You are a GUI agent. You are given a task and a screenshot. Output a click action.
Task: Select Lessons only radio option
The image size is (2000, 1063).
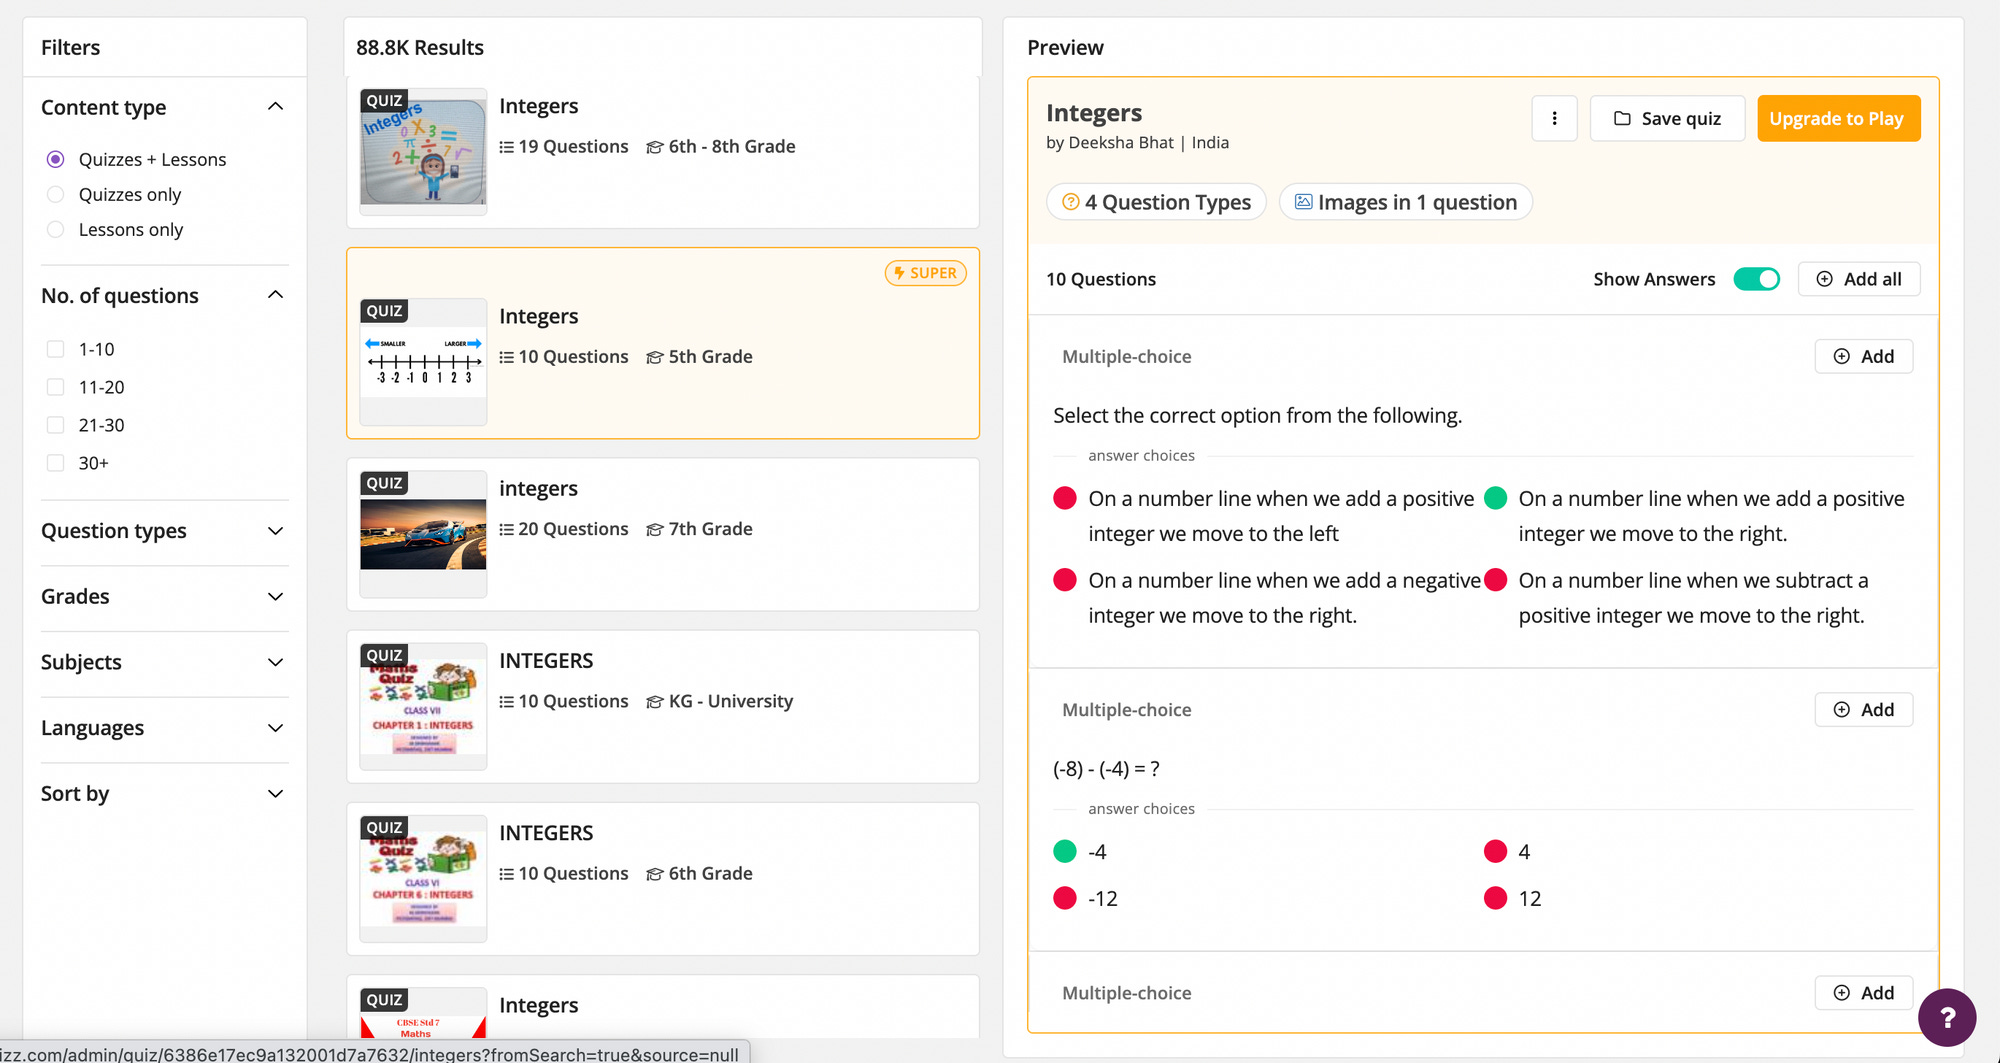[x=56, y=230]
